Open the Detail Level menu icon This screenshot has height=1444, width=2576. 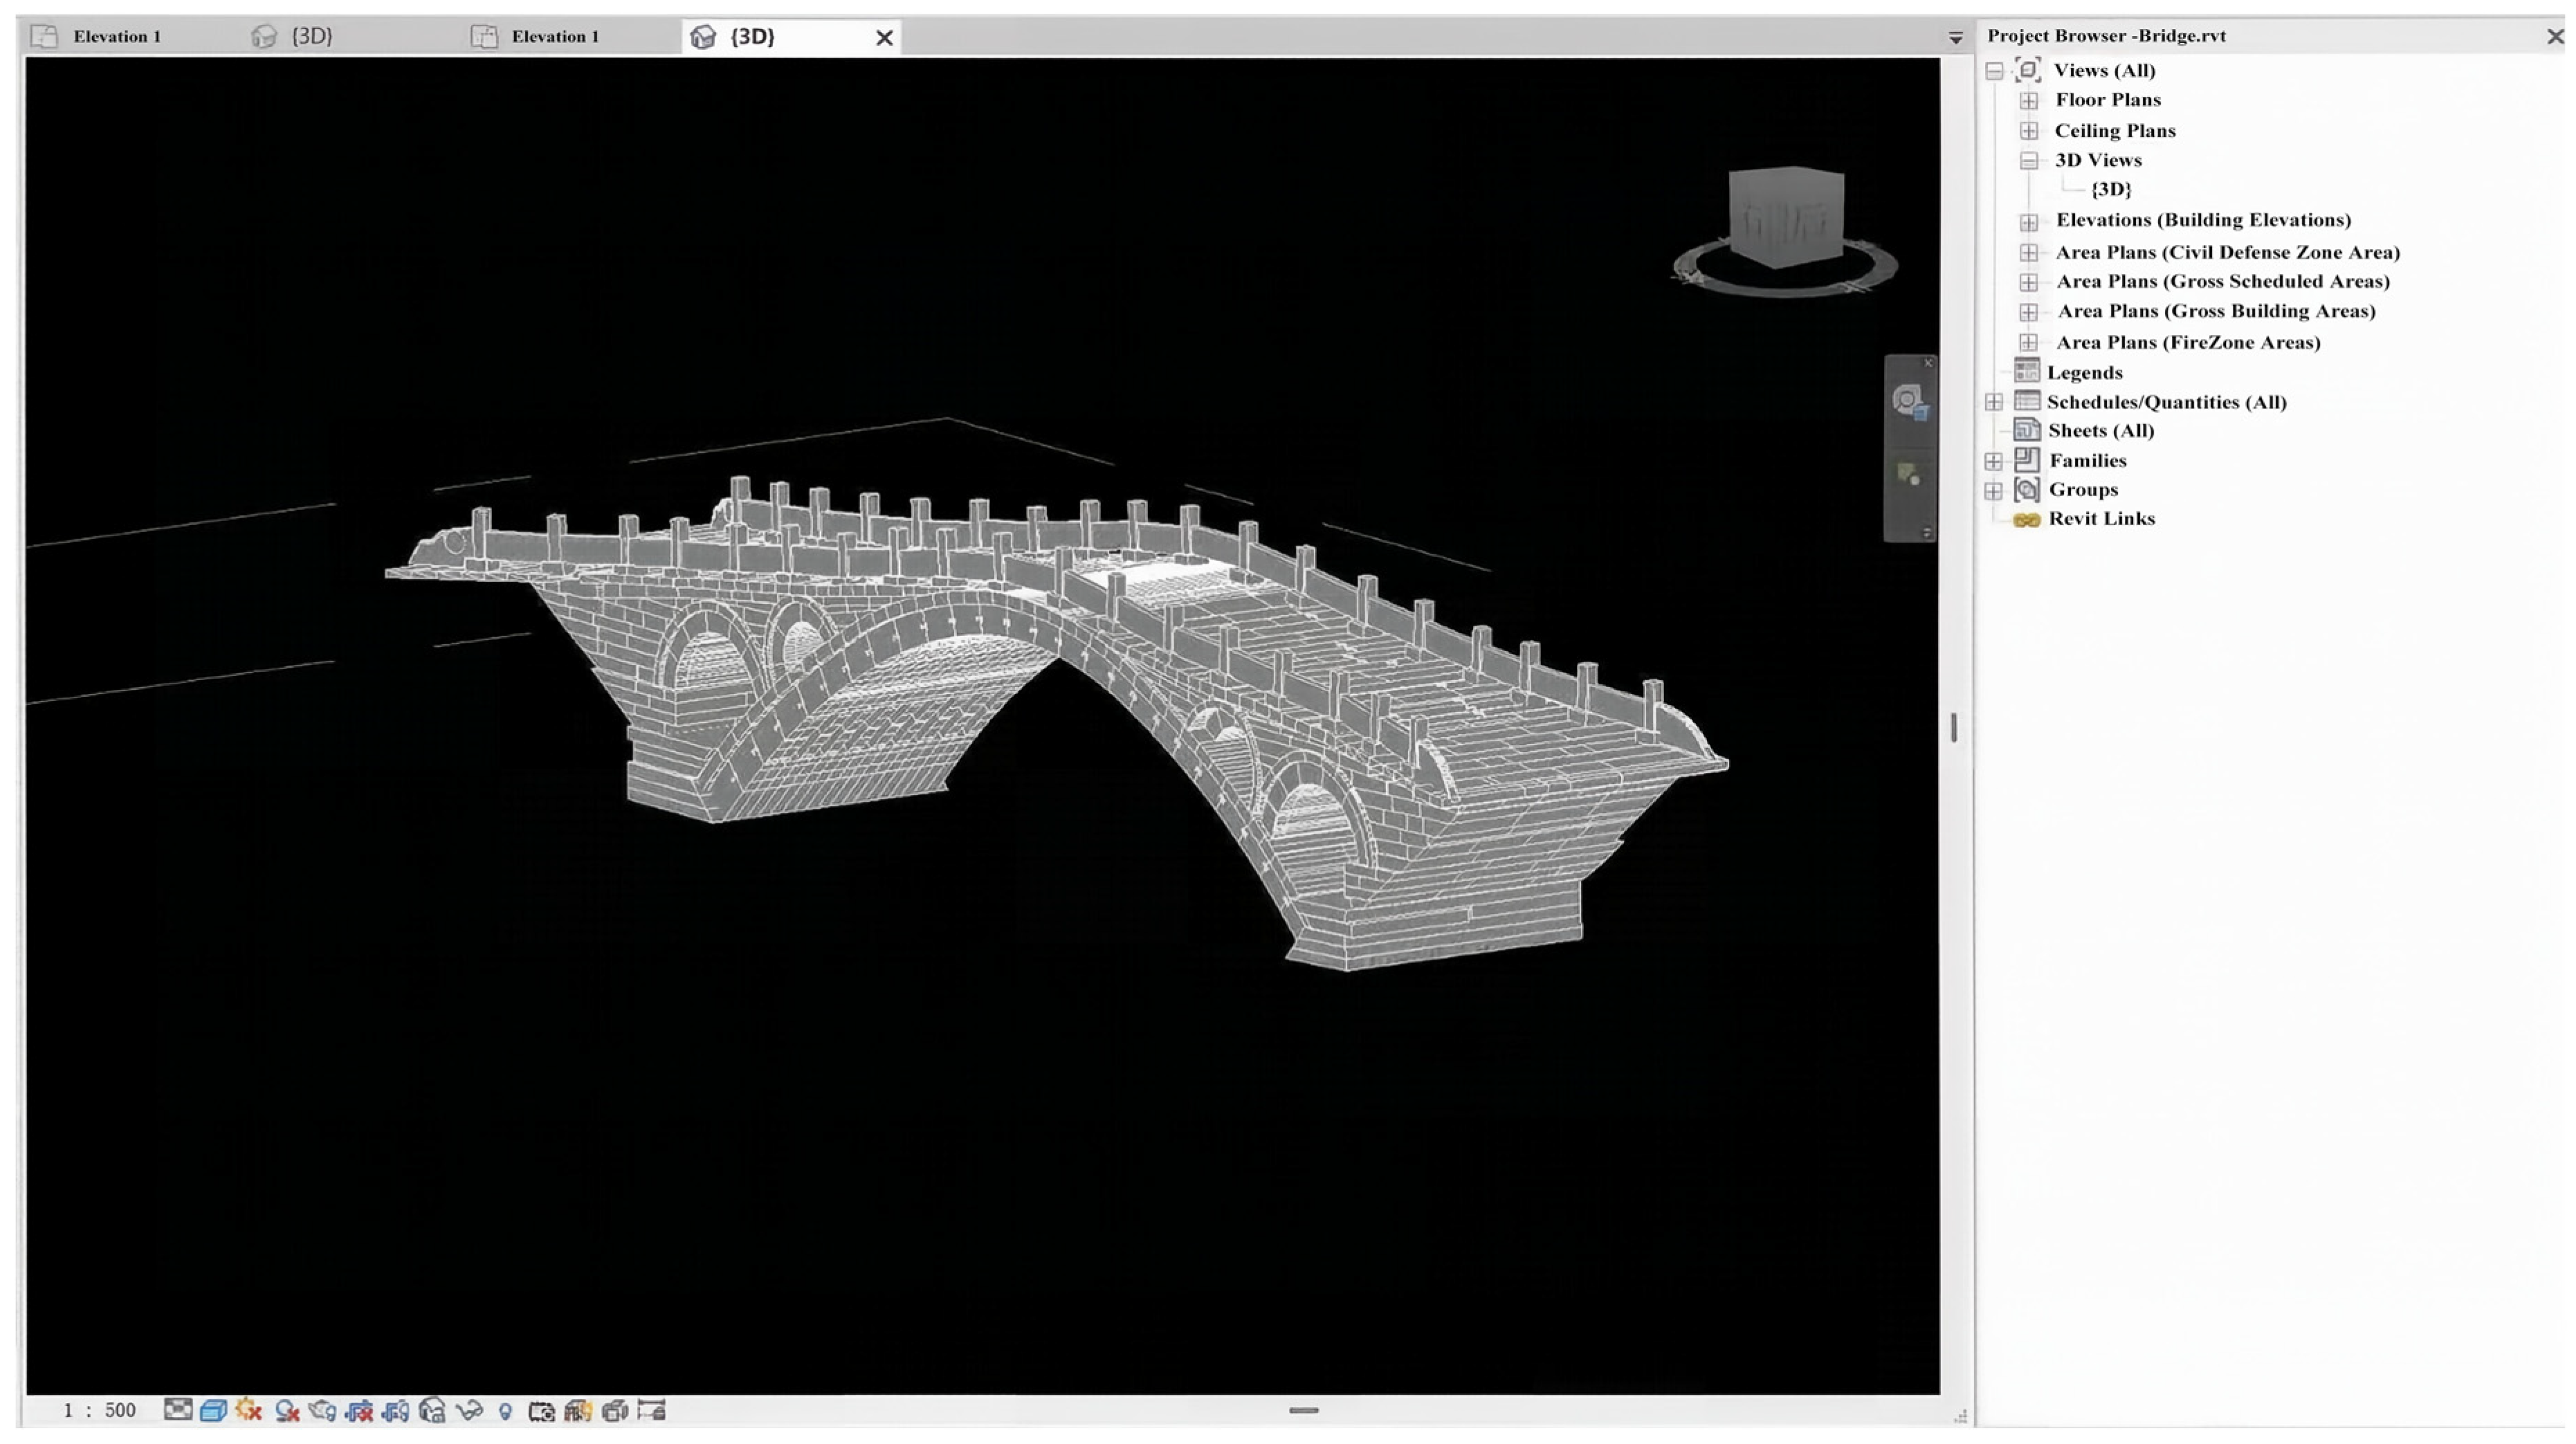(177, 1410)
